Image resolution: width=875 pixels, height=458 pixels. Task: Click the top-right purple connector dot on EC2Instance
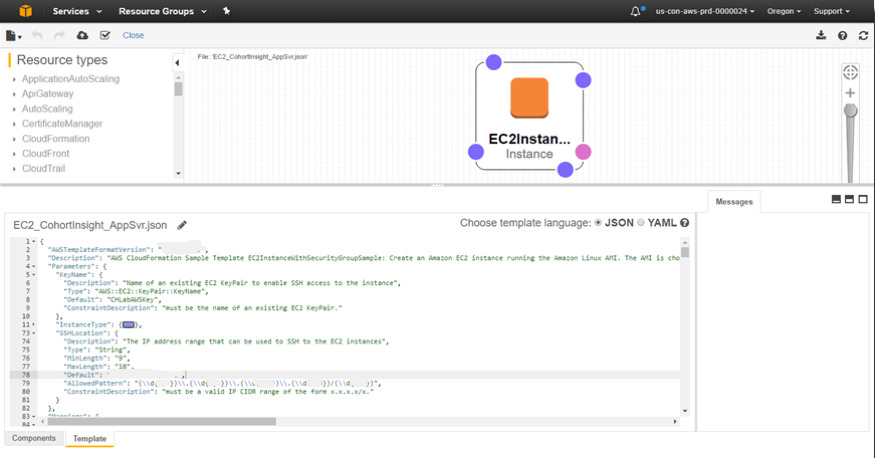click(583, 80)
